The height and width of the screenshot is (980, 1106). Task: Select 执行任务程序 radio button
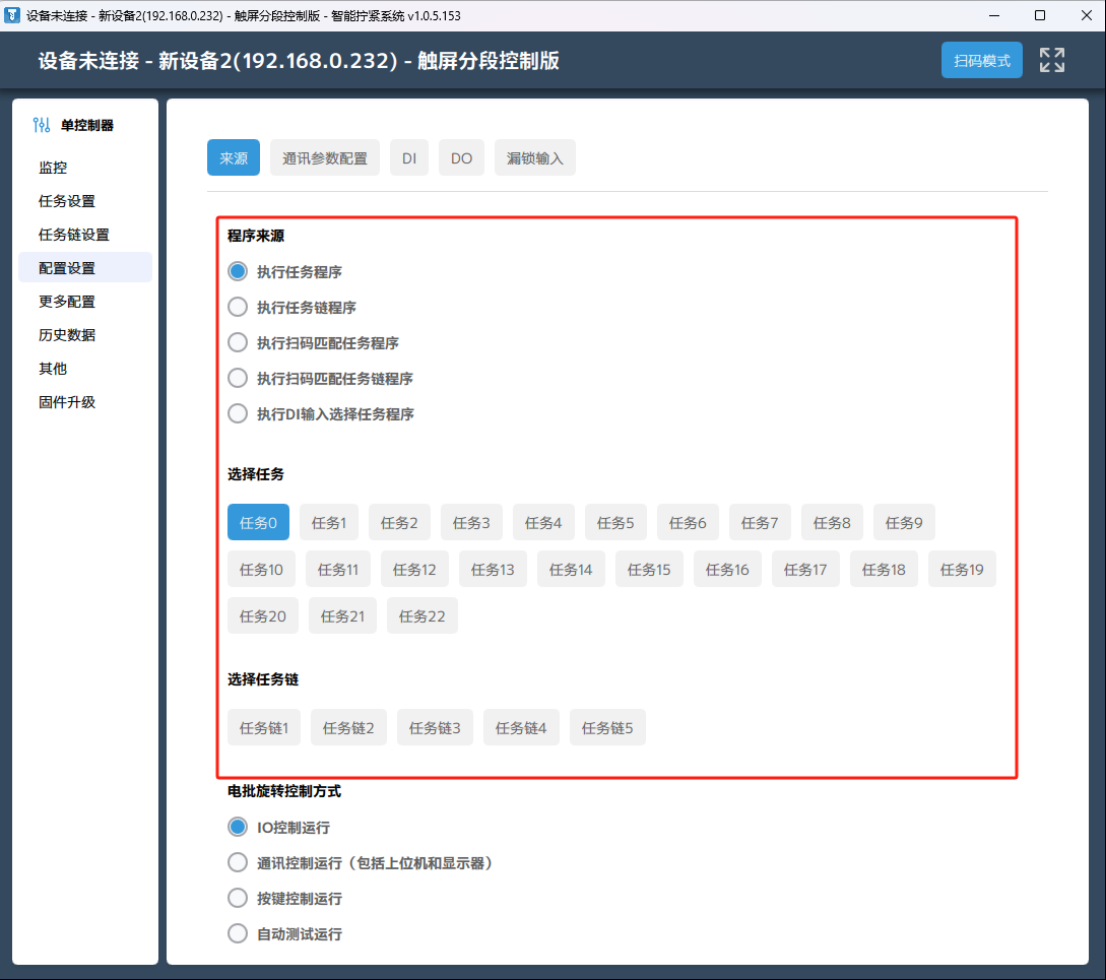coord(238,272)
